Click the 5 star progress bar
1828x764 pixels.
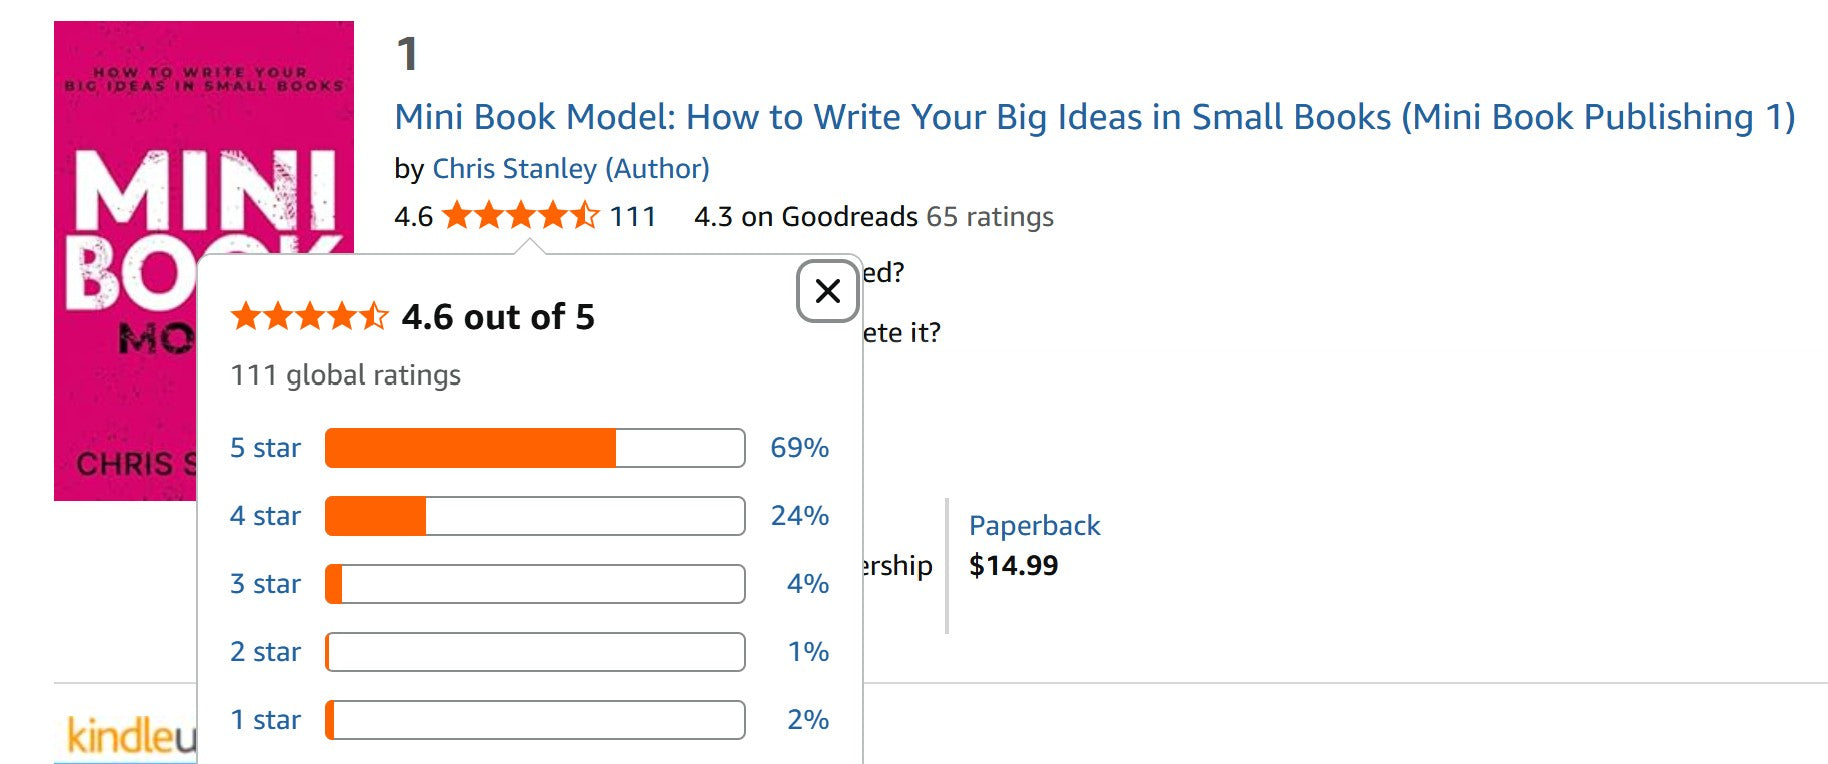click(534, 448)
